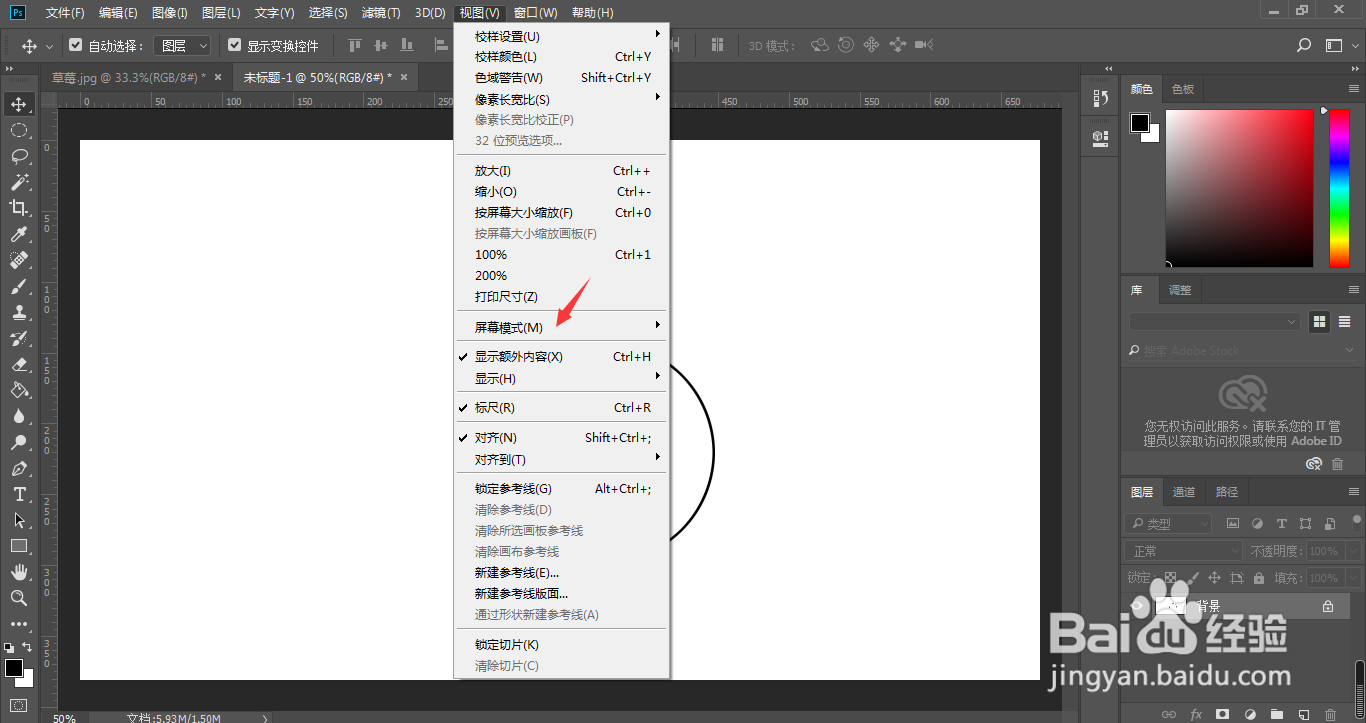Click the foreground color swatch in toolbox
The height and width of the screenshot is (723, 1366).
[13, 668]
